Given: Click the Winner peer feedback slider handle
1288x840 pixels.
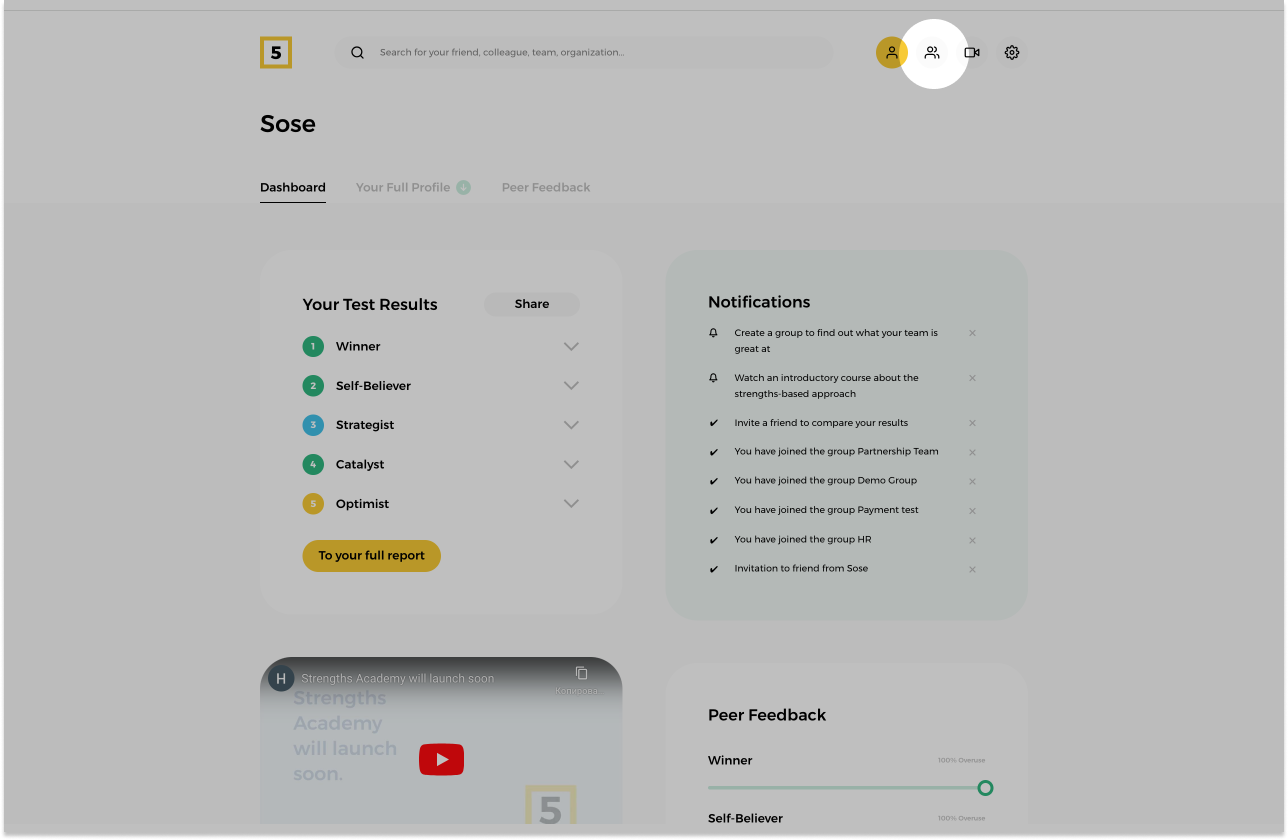Looking at the screenshot, I should point(985,788).
